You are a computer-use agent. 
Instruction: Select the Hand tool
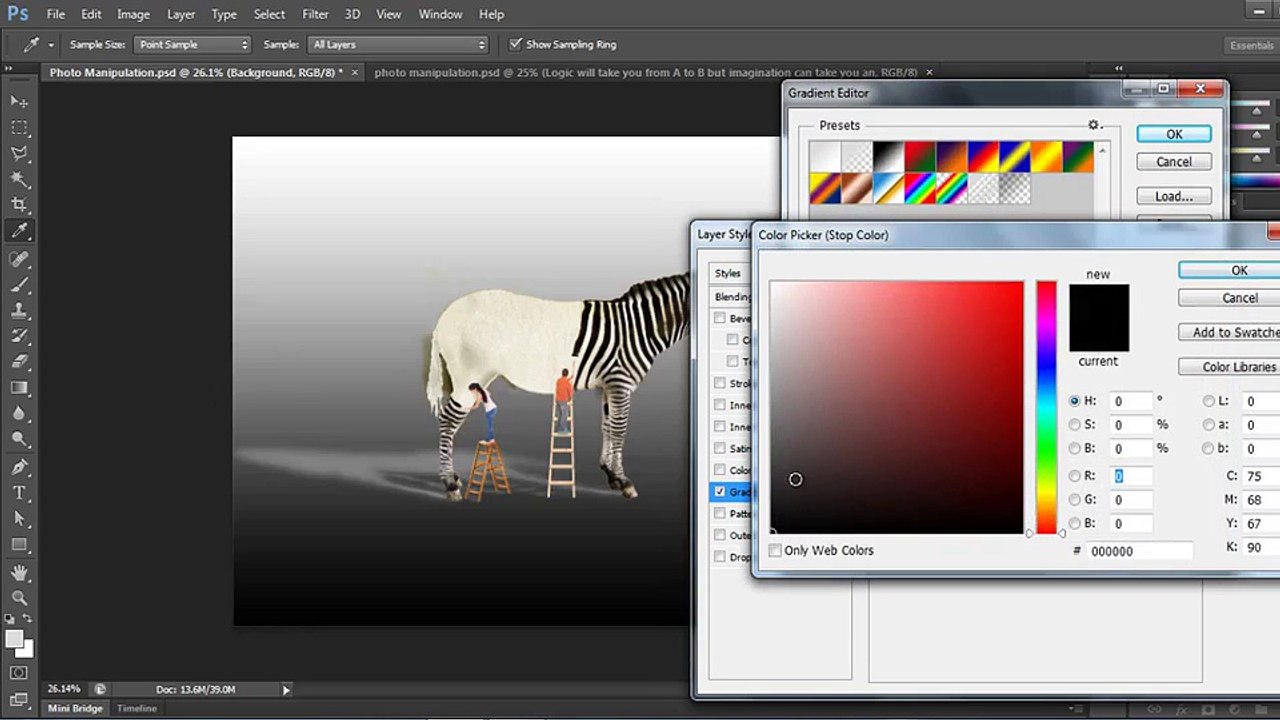[x=19, y=573]
